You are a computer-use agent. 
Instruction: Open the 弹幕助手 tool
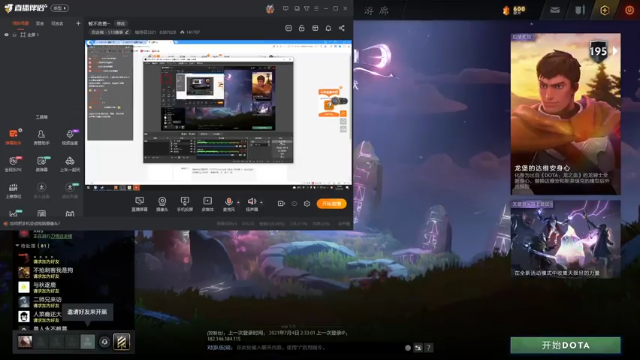13,137
